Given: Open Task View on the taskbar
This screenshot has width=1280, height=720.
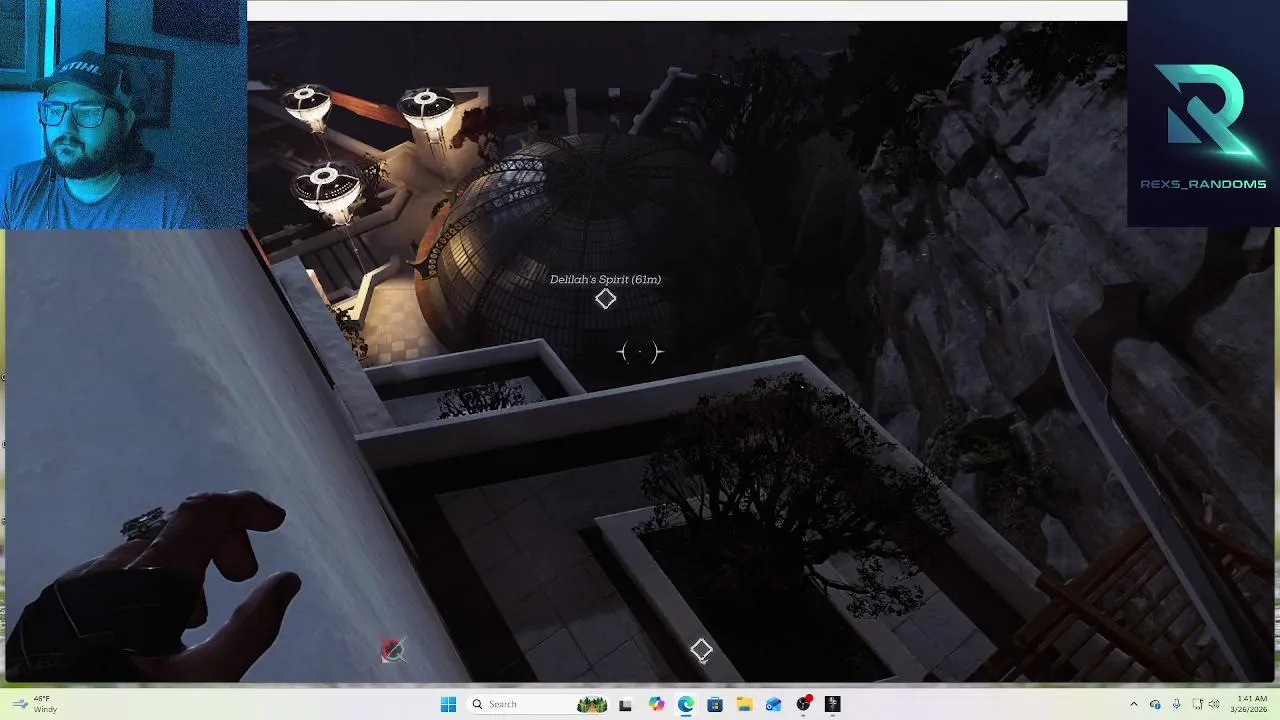Looking at the screenshot, I should pos(625,704).
